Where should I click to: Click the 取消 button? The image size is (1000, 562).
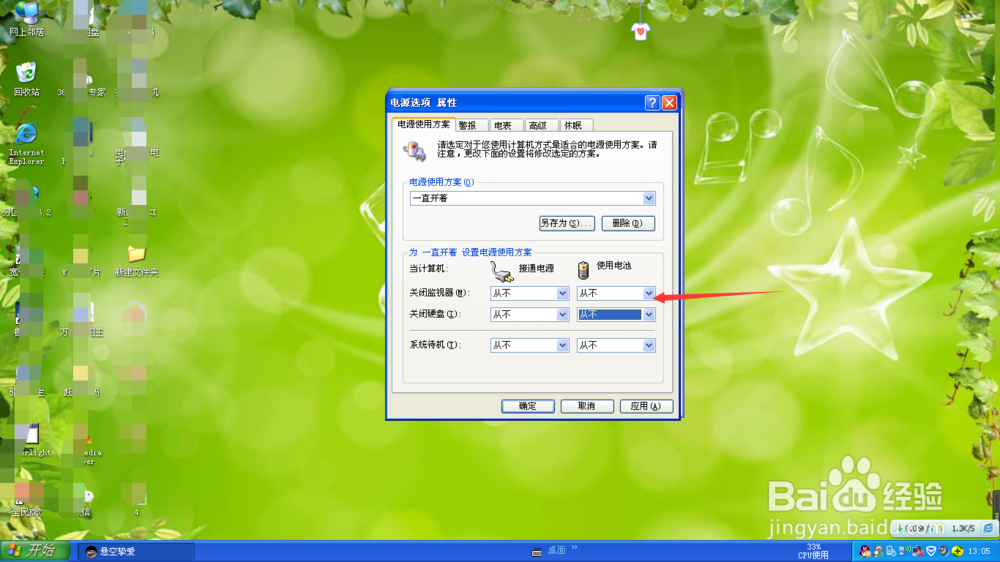(587, 406)
